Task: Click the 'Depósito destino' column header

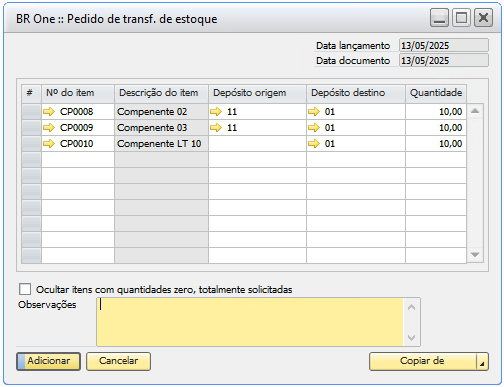Action: click(356, 94)
